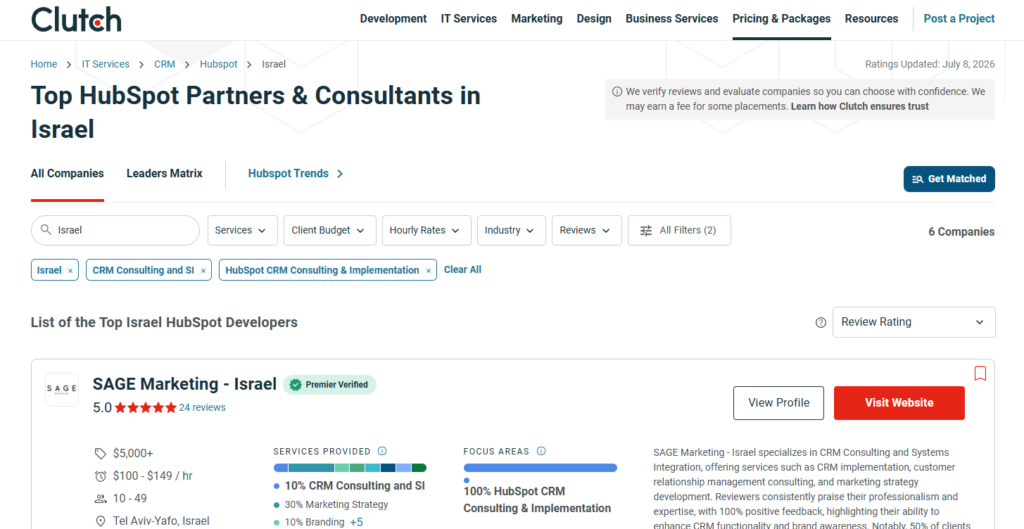The image size is (1024, 529).
Task: Click the 100% HubSpot CRM Consulting & Implementation text
Action: click(x=537, y=500)
